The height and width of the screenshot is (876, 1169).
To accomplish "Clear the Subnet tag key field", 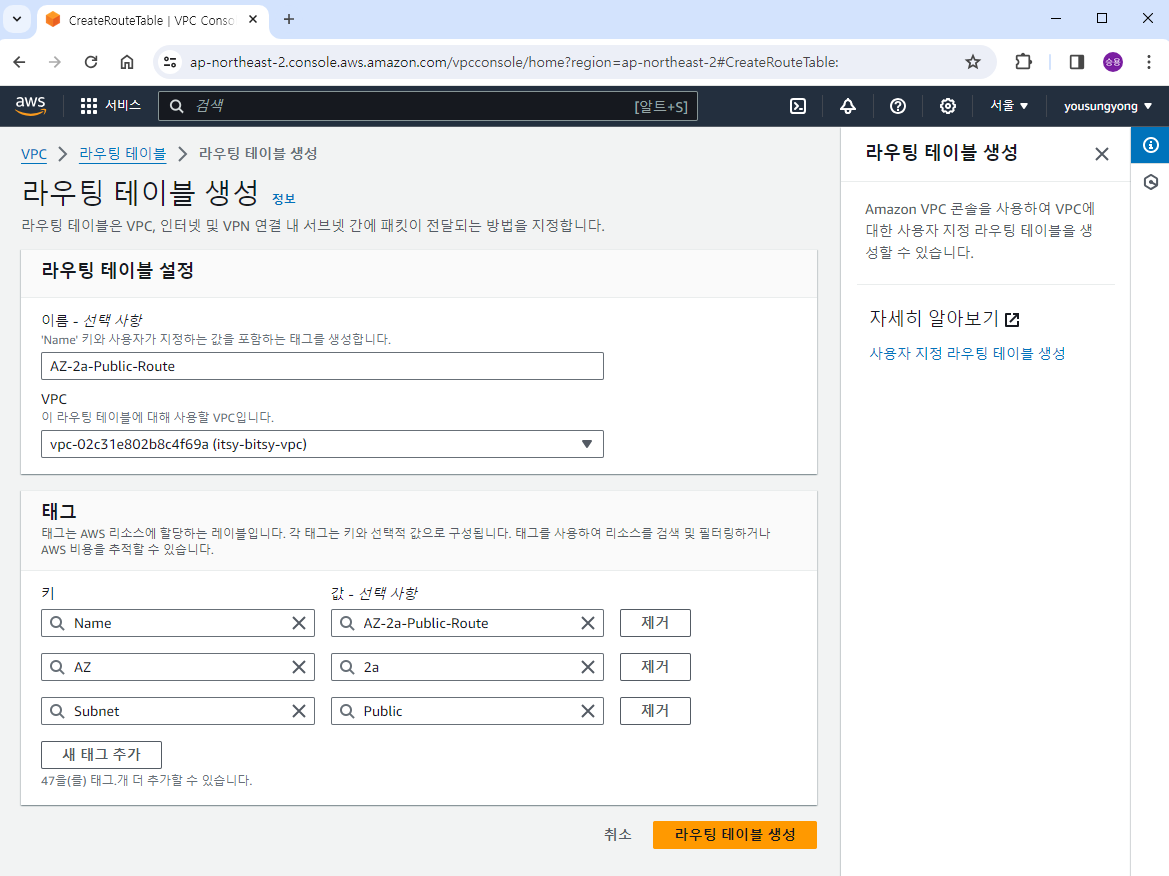I will point(299,711).
